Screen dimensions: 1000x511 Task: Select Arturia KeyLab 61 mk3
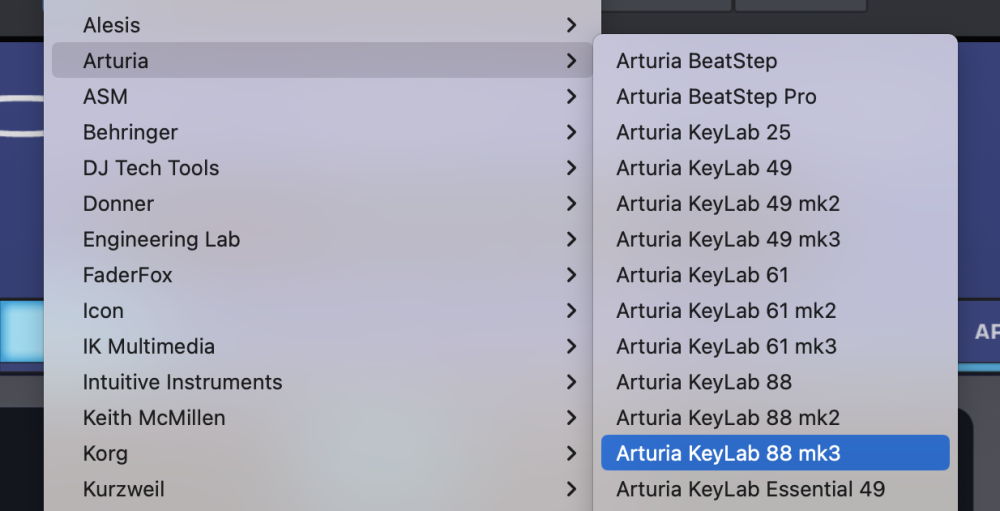pyautogui.click(x=726, y=347)
